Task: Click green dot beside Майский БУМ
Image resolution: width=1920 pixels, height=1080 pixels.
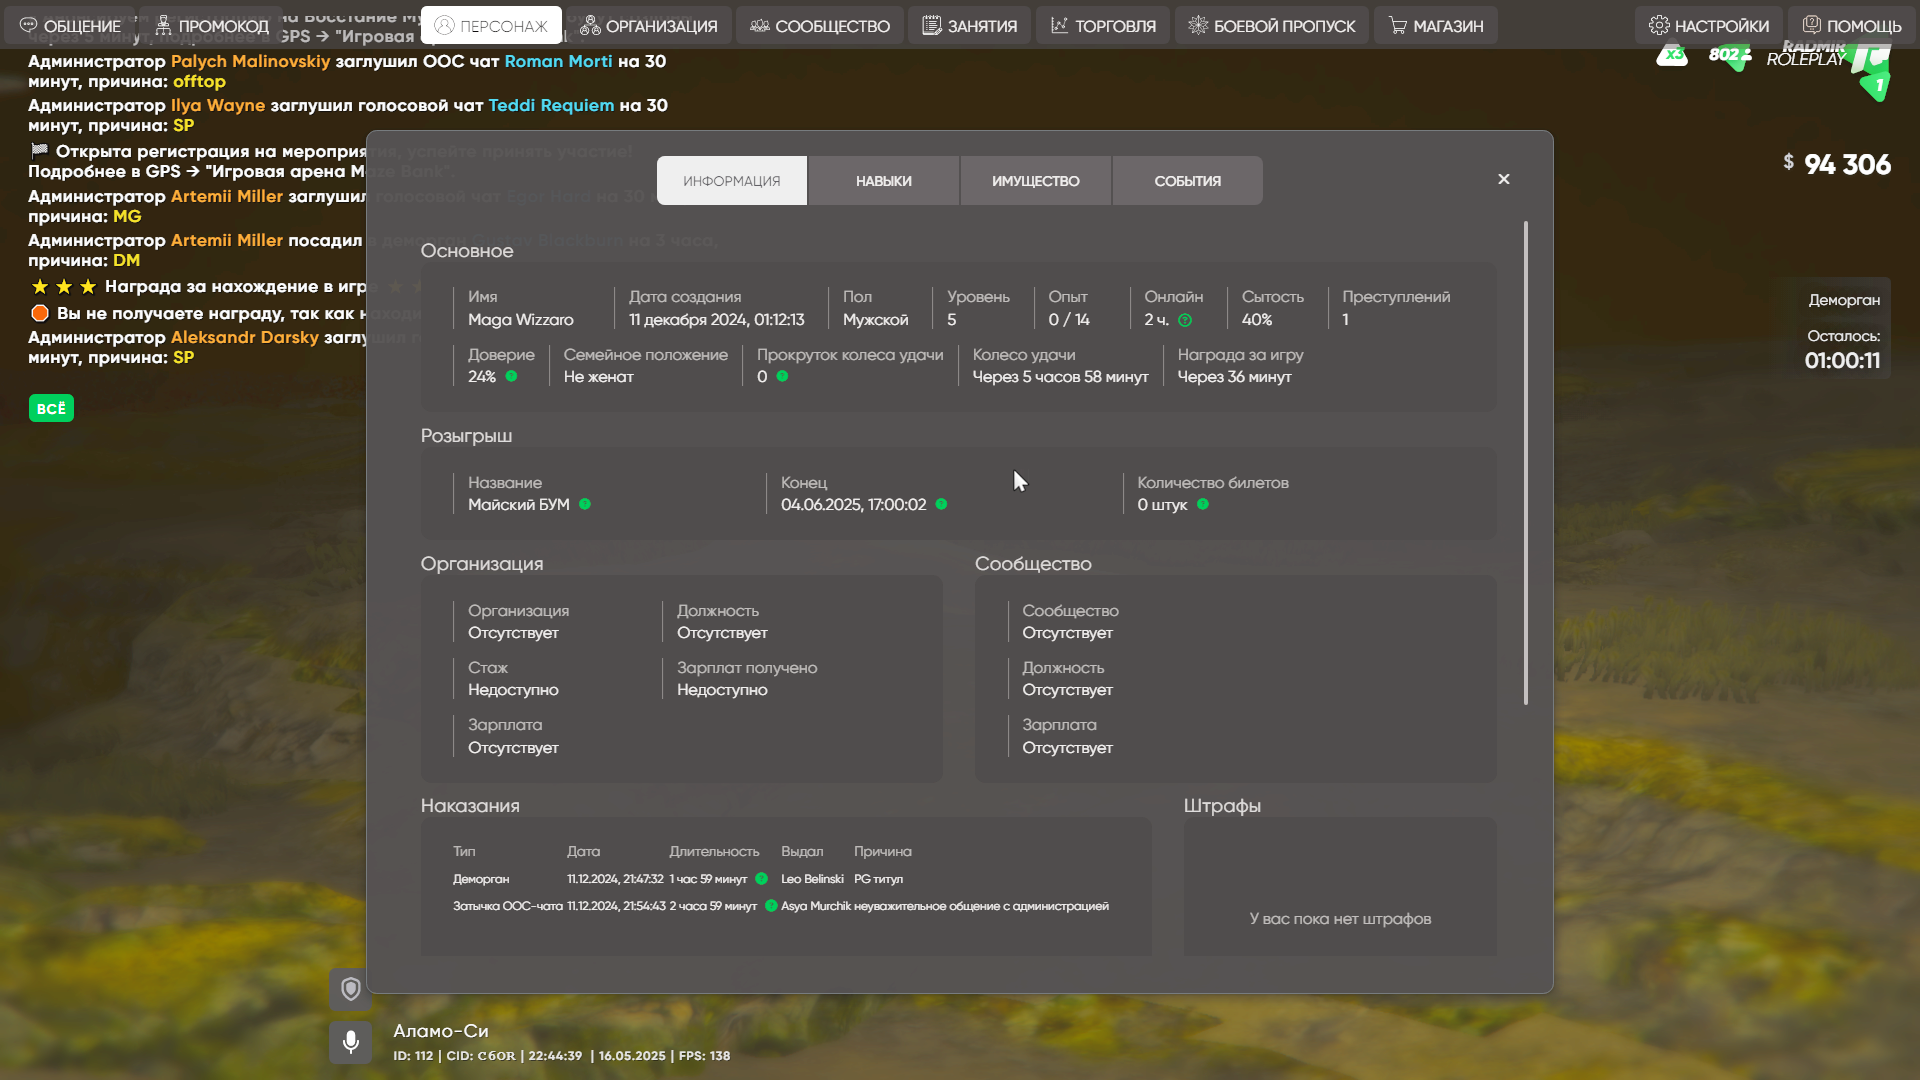Action: pos(585,505)
